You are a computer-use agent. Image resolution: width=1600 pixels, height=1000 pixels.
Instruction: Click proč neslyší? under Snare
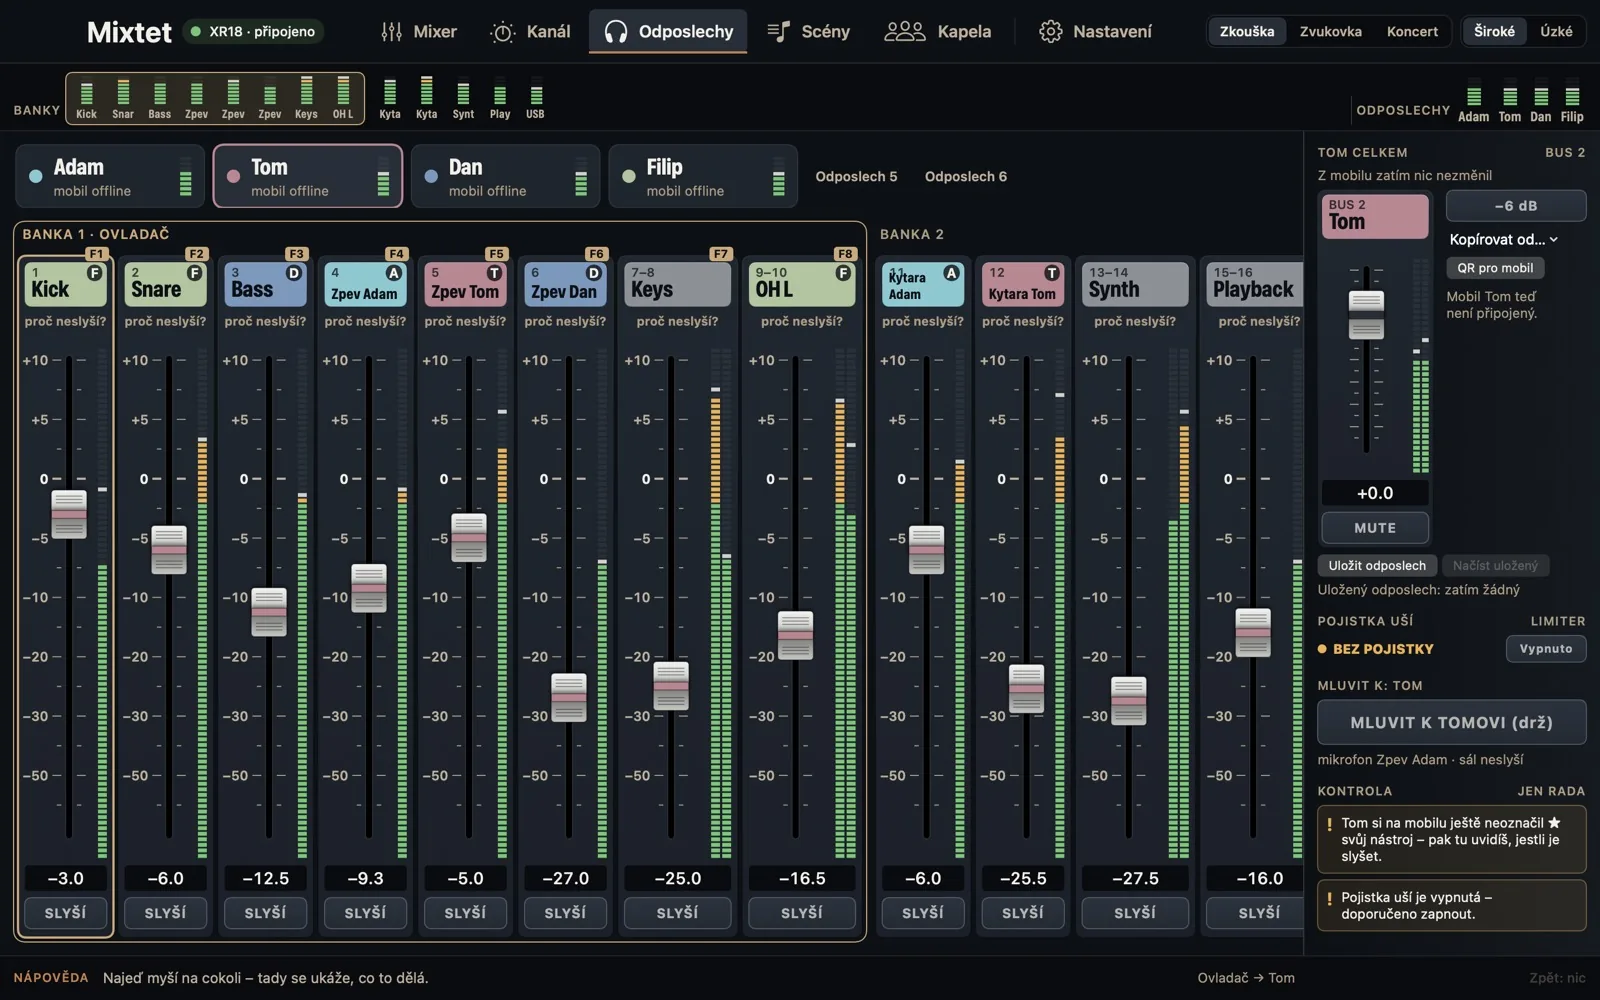coord(165,321)
